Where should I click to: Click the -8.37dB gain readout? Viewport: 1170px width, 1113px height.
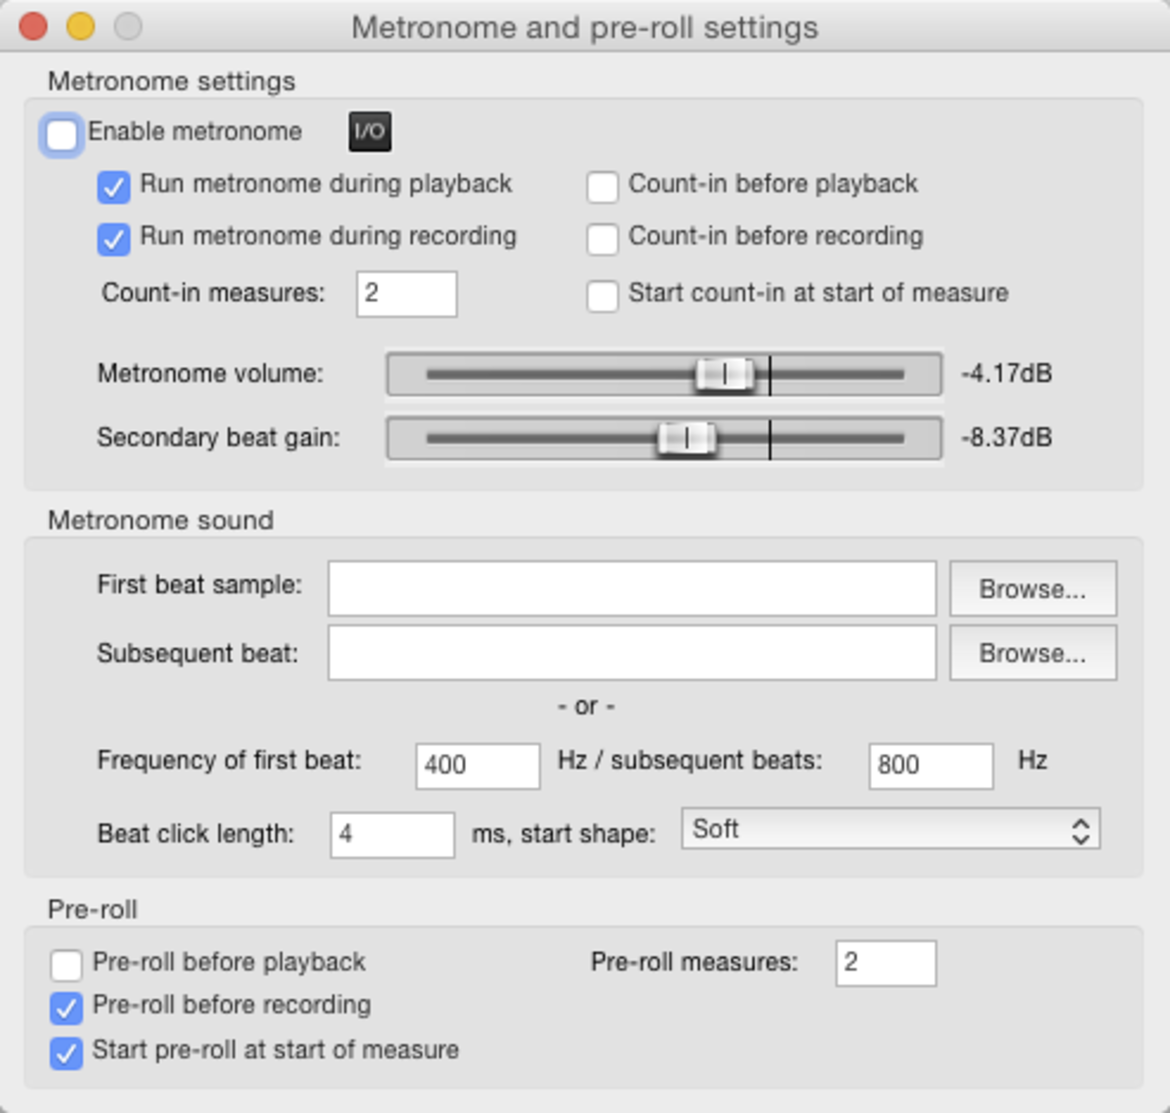click(x=1007, y=437)
